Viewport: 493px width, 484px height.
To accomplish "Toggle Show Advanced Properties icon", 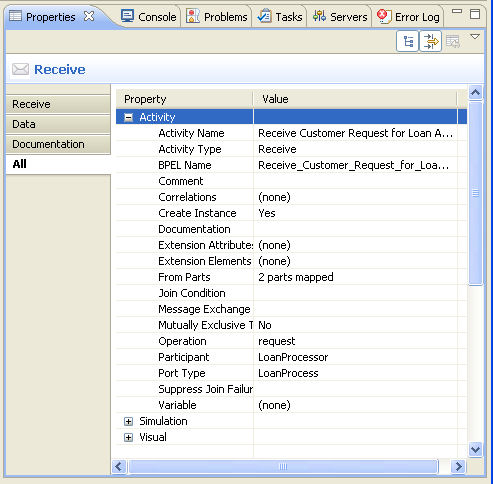I will click(431, 41).
